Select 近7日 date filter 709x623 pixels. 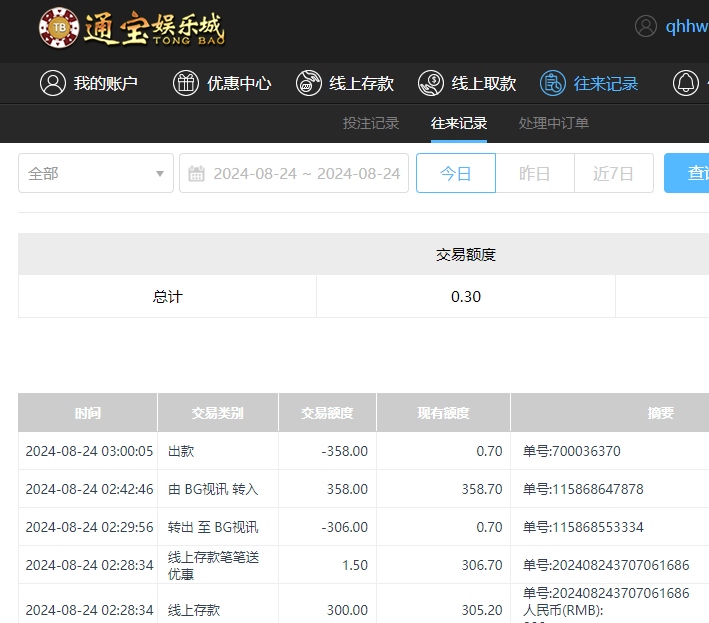613,173
